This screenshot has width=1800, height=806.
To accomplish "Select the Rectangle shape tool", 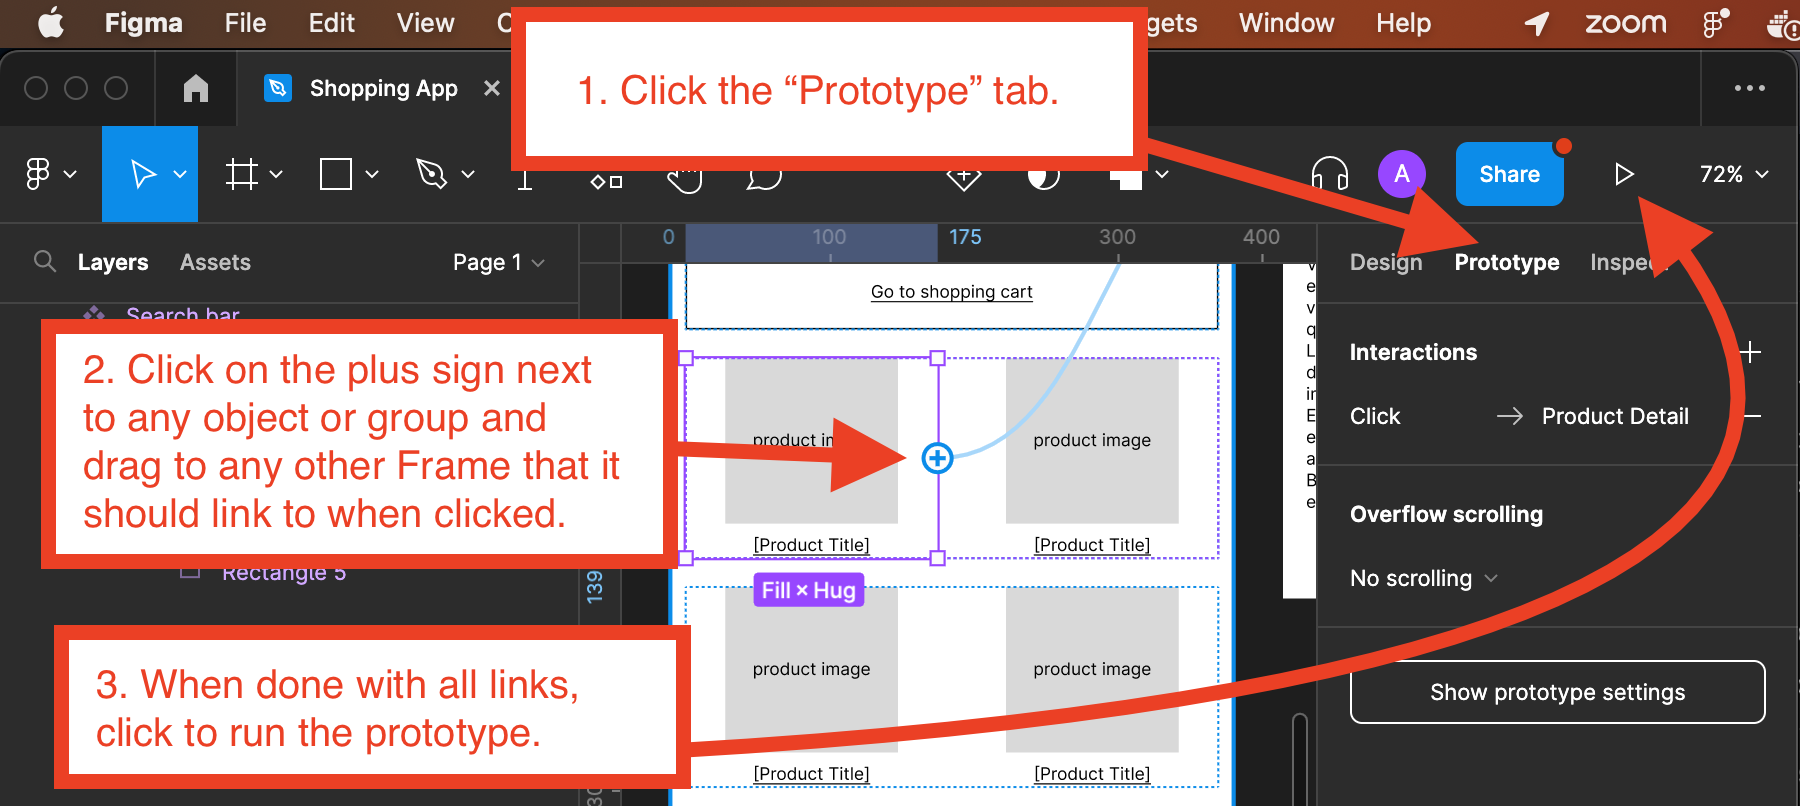I will (336, 174).
